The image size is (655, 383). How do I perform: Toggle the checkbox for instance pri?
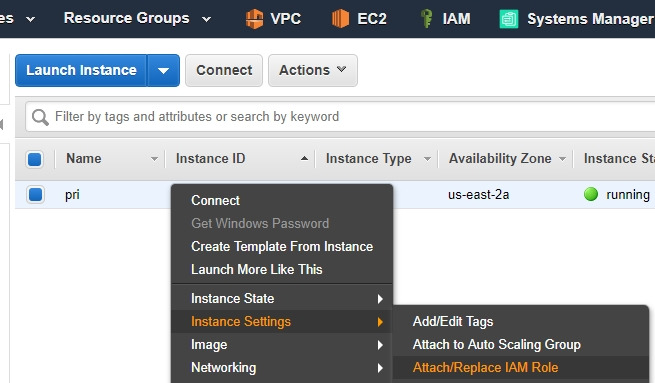coord(36,195)
